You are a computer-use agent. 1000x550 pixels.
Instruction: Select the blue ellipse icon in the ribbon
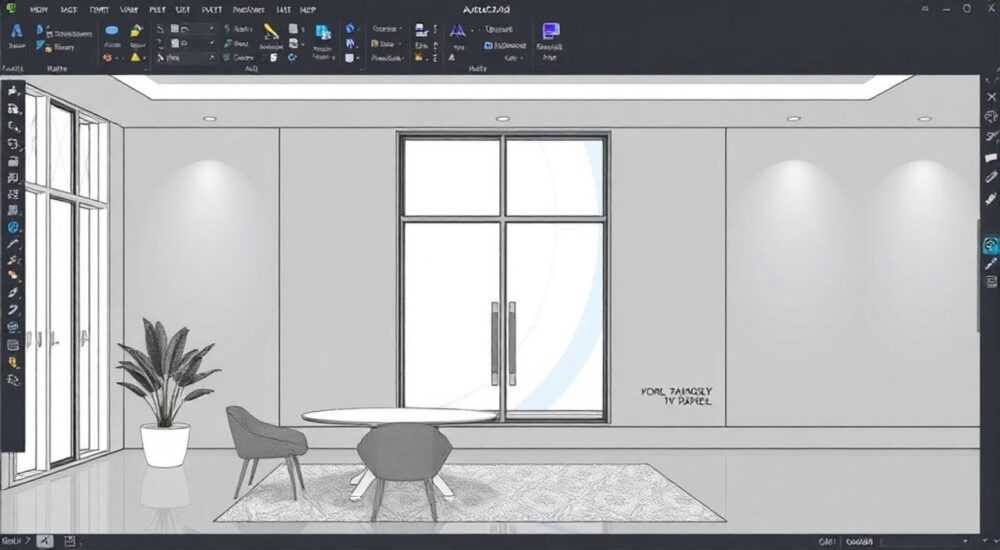tap(112, 31)
